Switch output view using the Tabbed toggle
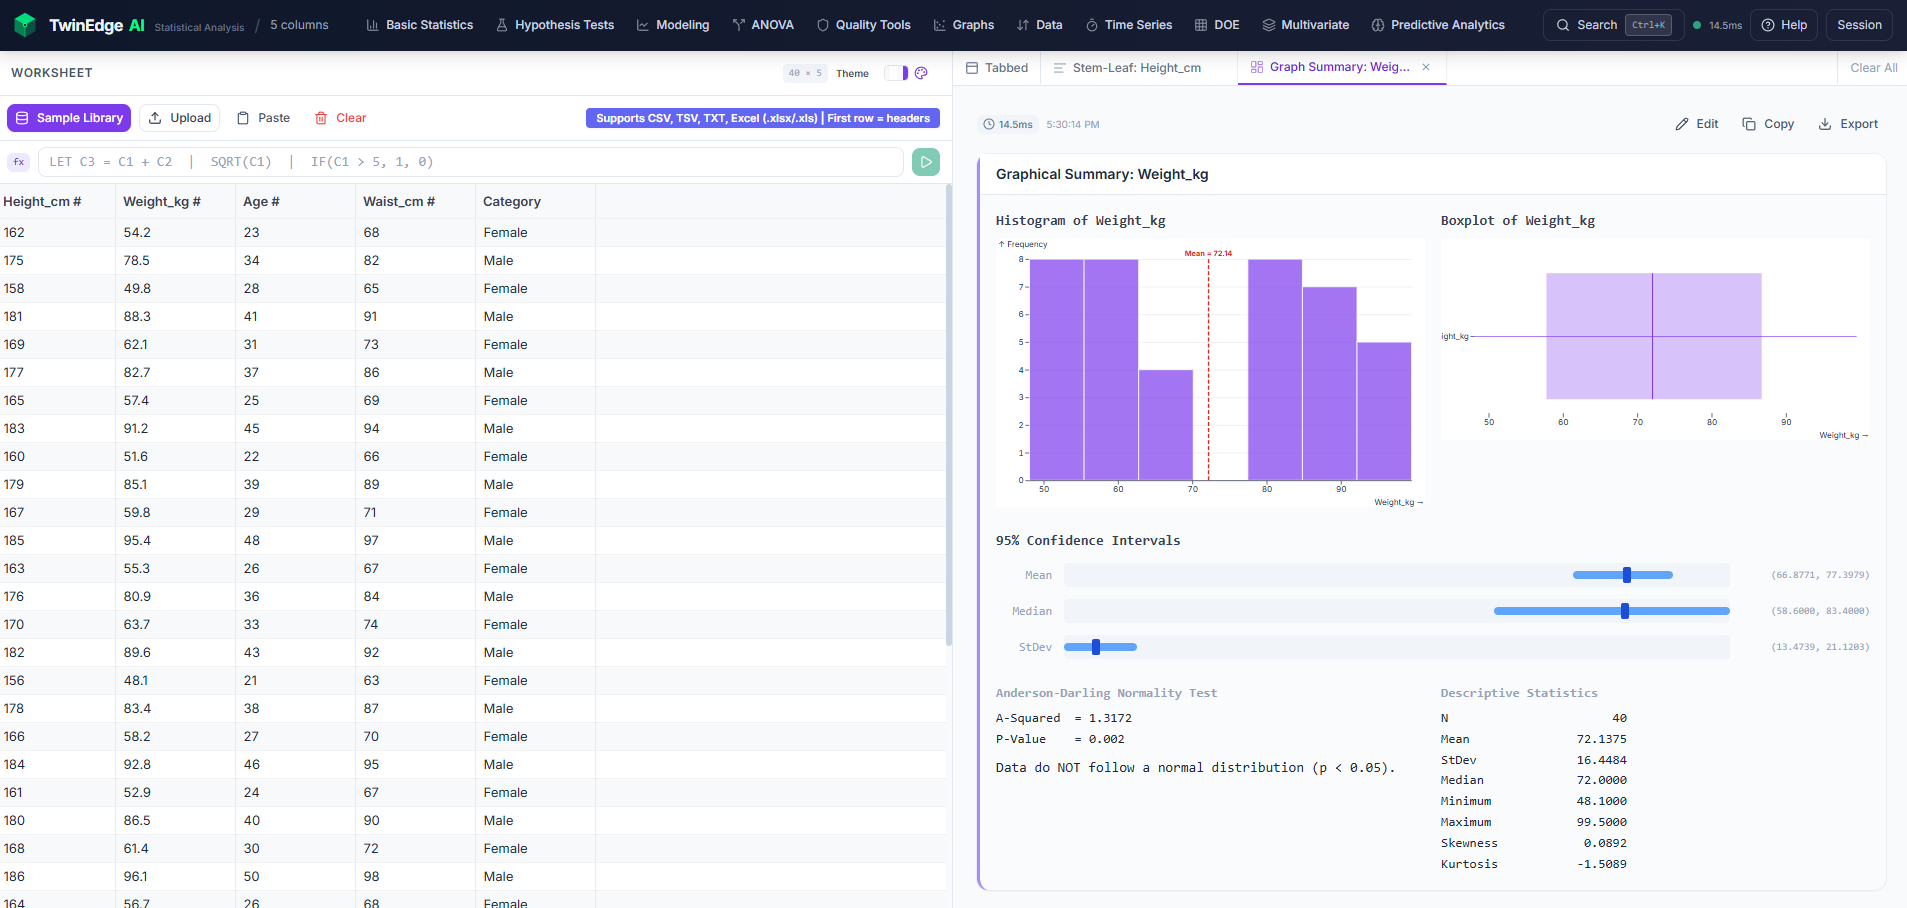Screen dimensions: 1907x908 tap(996, 68)
